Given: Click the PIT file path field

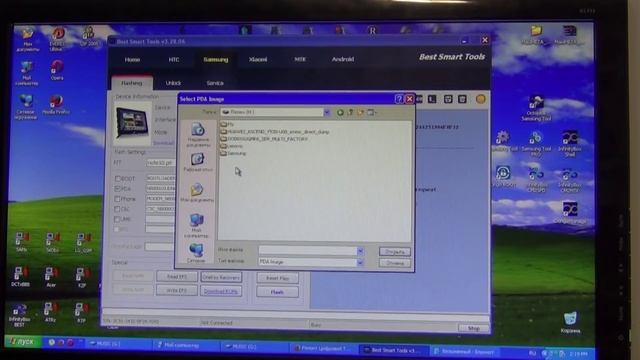Looking at the screenshot, I should 161,163.
